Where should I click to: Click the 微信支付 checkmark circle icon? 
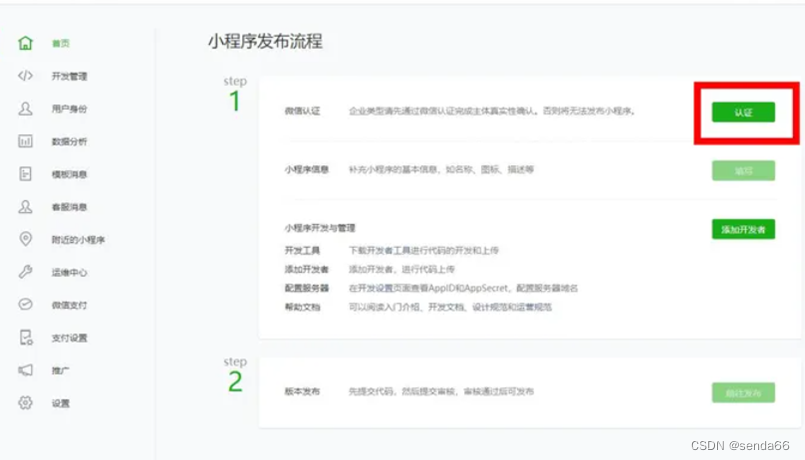tap(26, 305)
